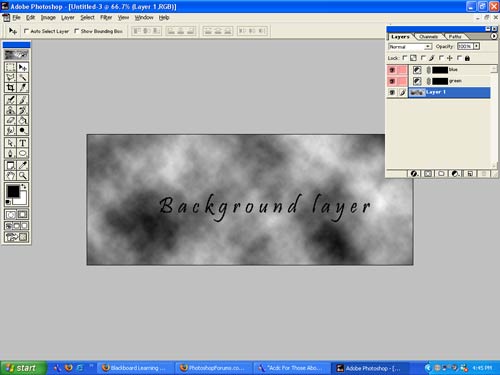Open the Normal blend mode dropdown
The height and width of the screenshot is (375, 500).
click(x=410, y=47)
